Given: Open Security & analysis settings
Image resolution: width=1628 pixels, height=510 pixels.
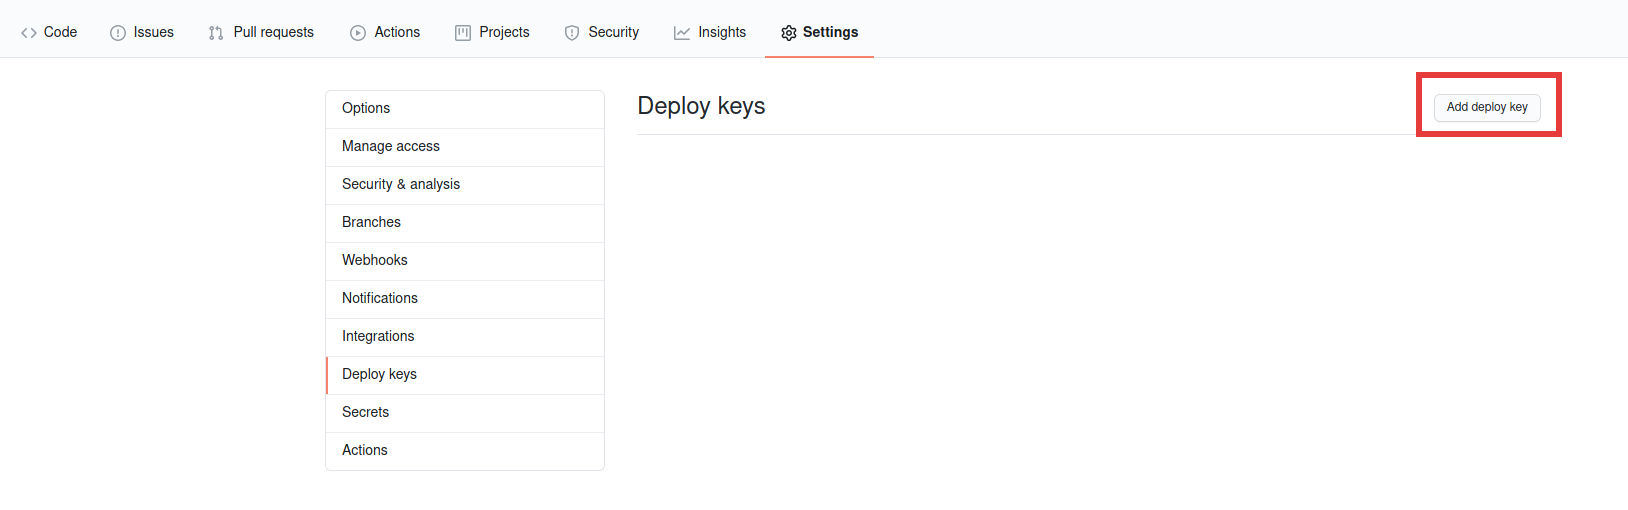Looking at the screenshot, I should coord(465,185).
